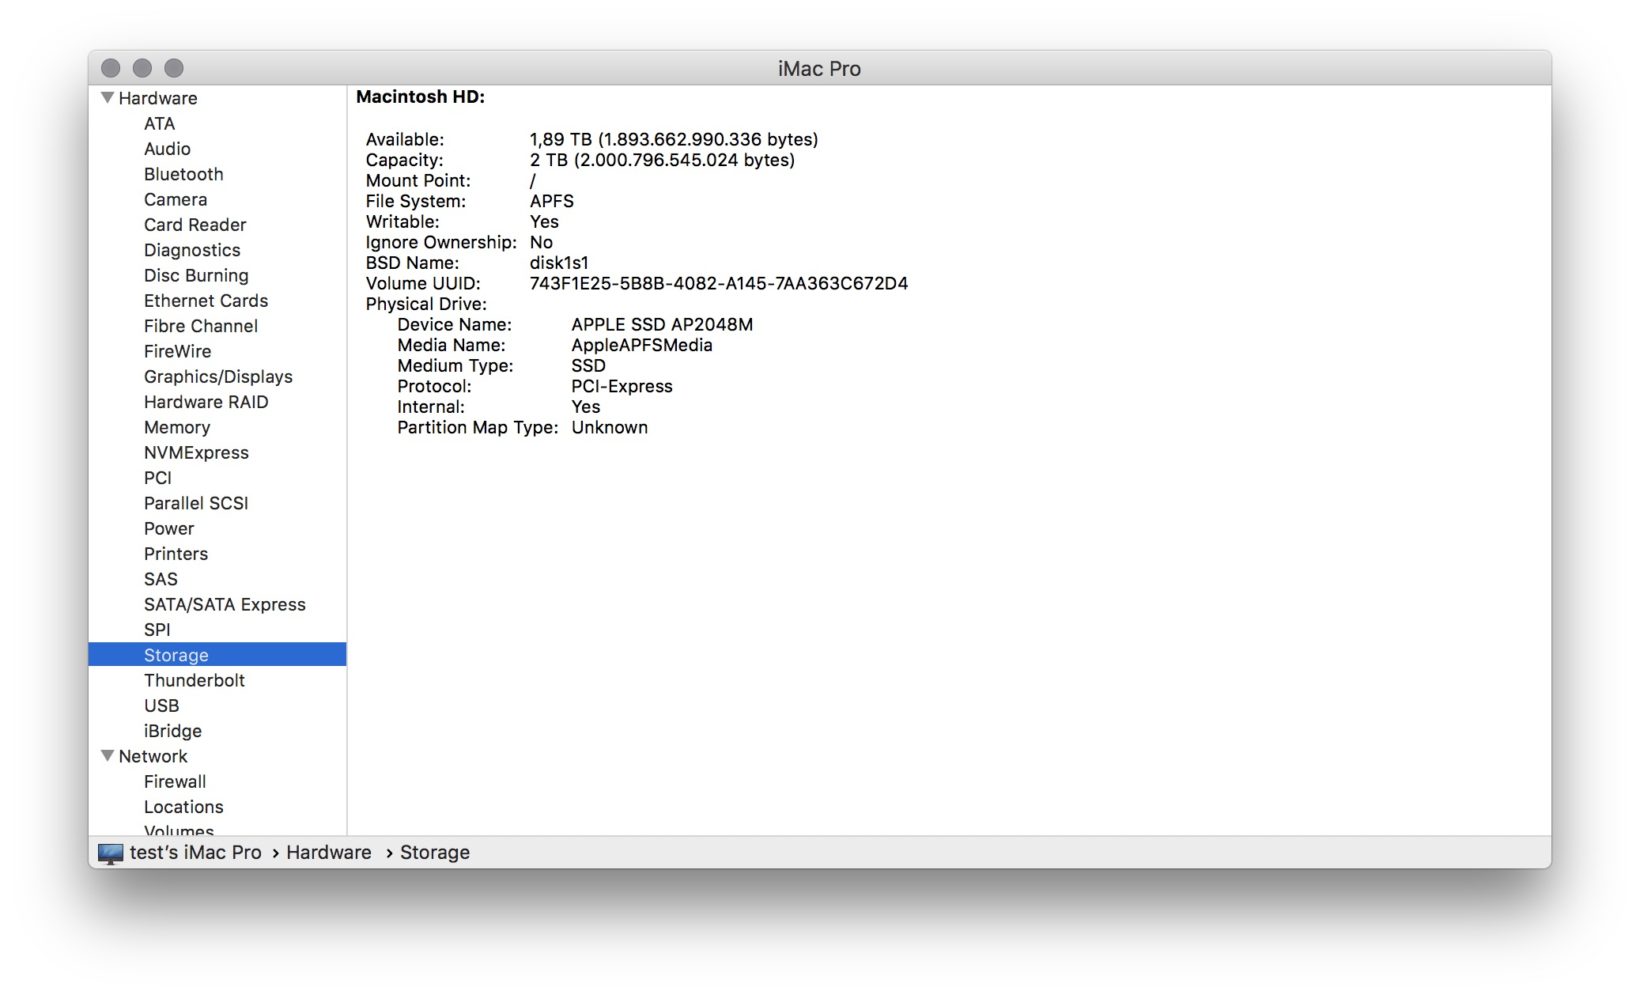1640x995 pixels.
Task: Open the Diagnostics entry
Action: (192, 250)
